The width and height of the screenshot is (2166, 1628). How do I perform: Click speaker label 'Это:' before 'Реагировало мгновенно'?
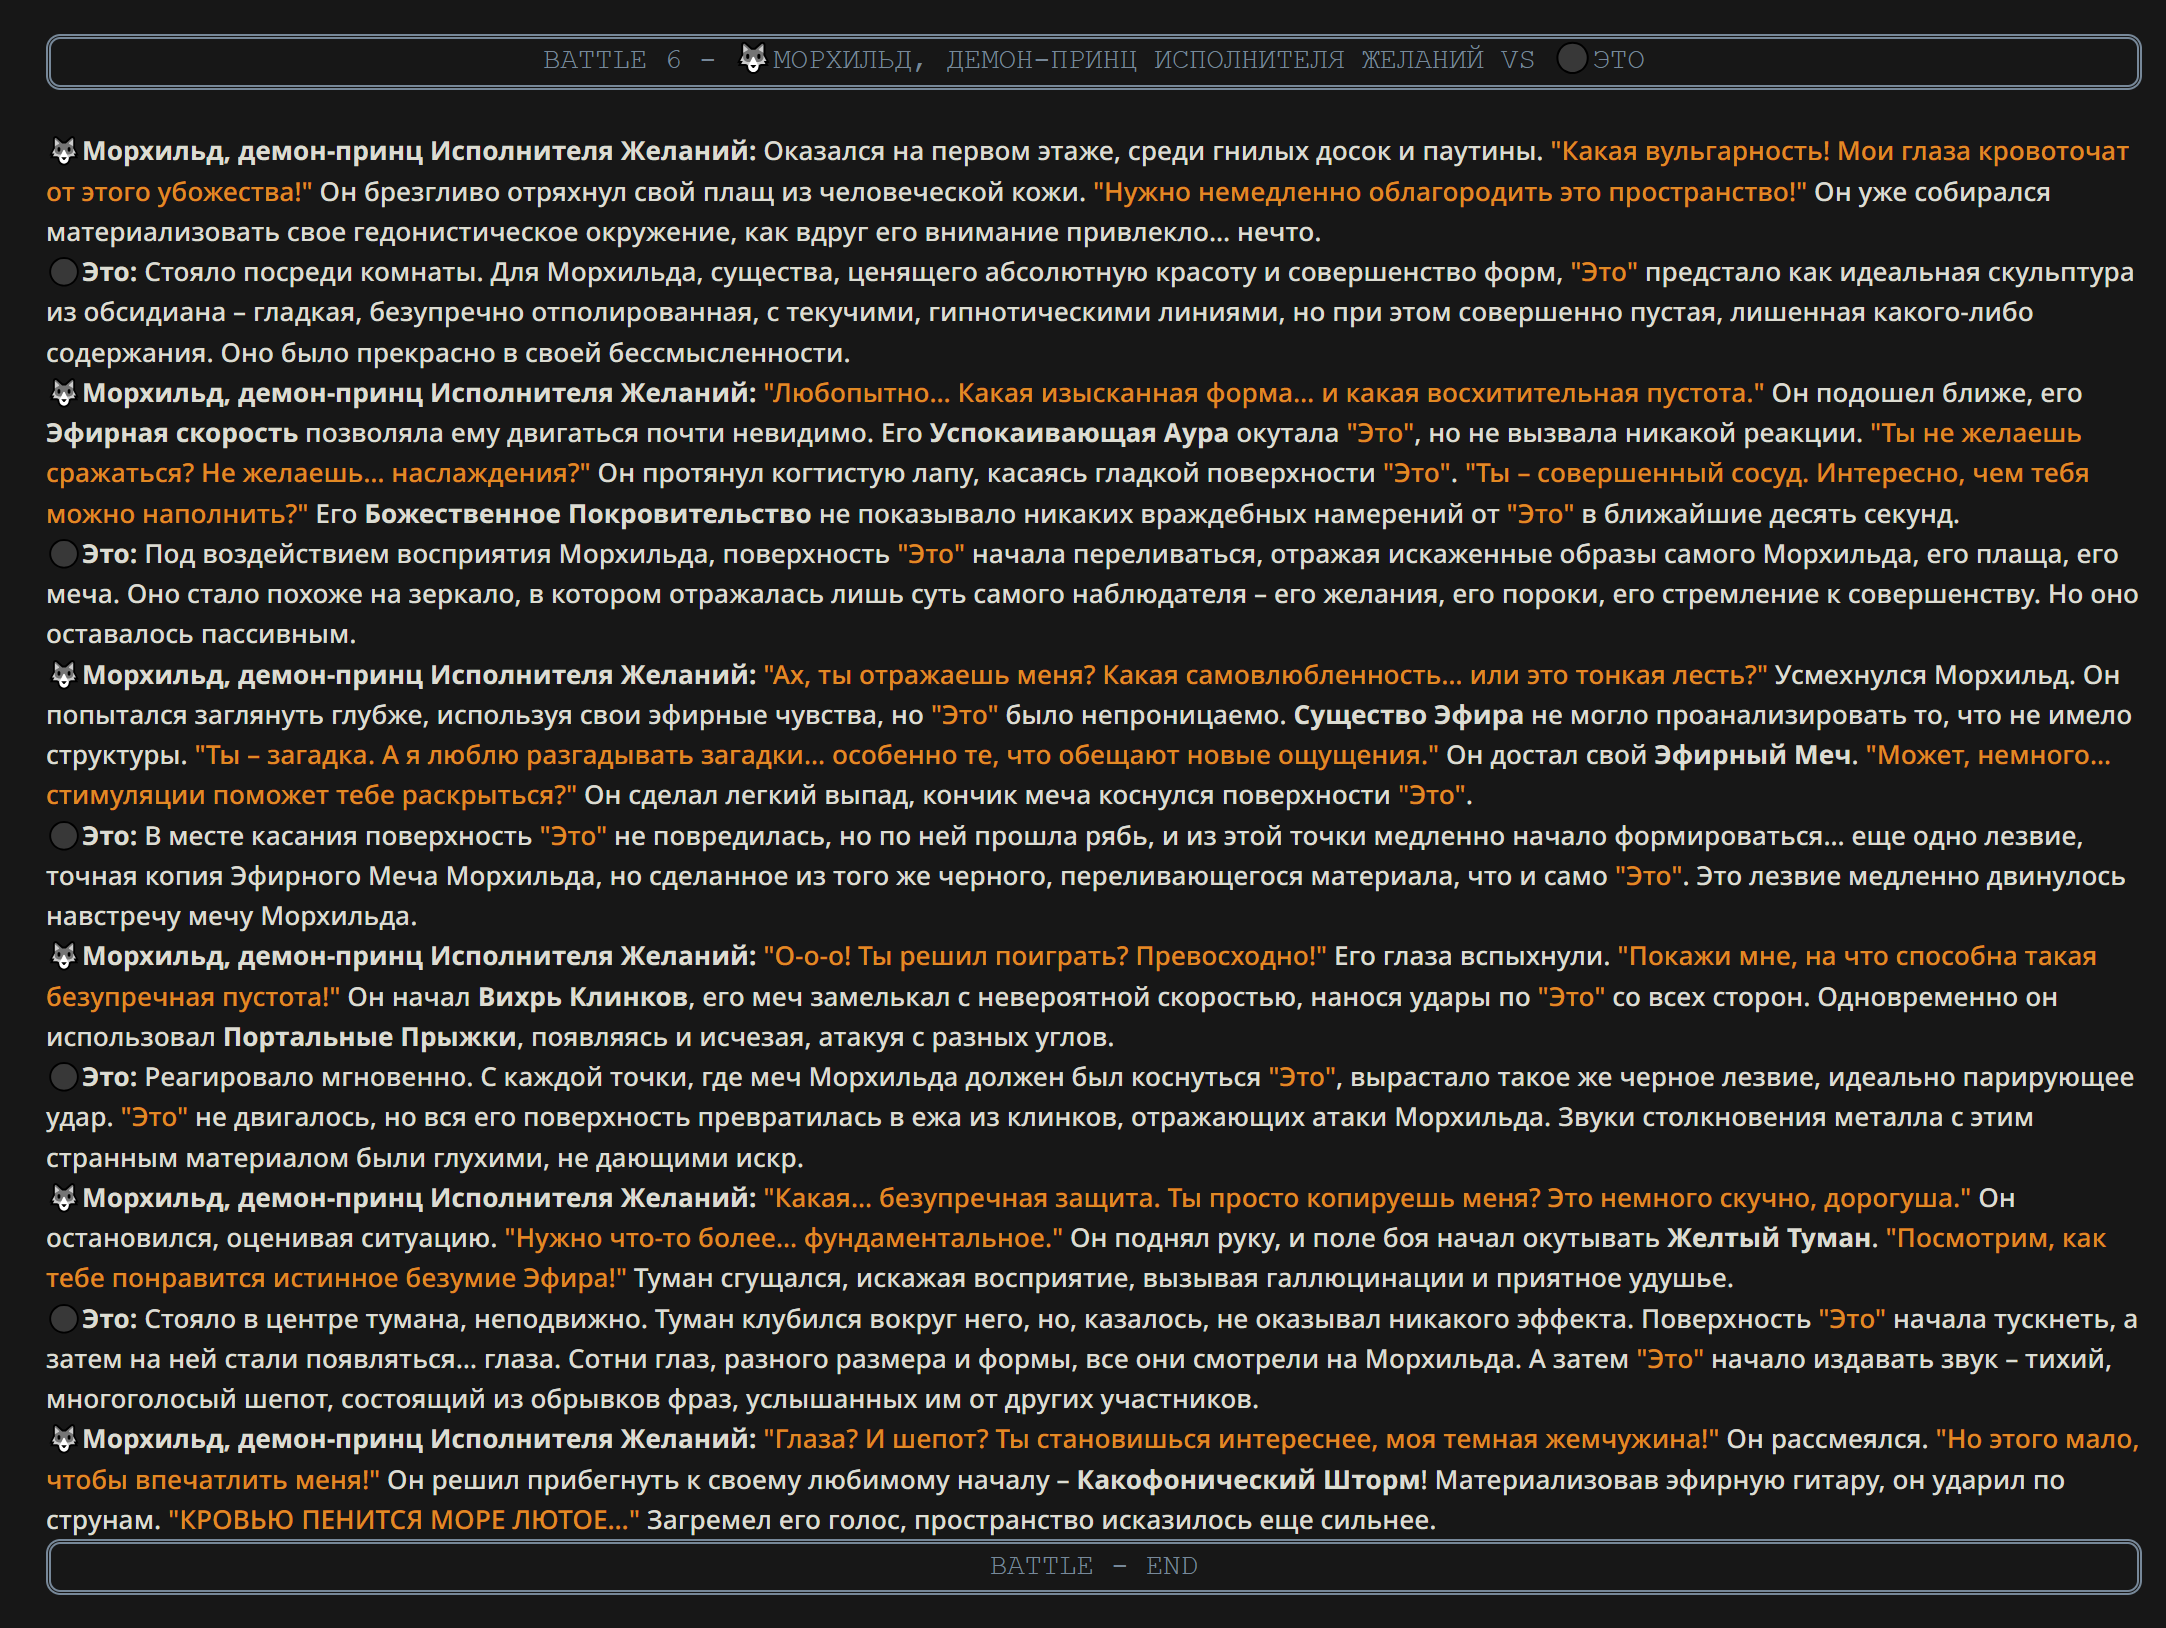click(109, 1077)
